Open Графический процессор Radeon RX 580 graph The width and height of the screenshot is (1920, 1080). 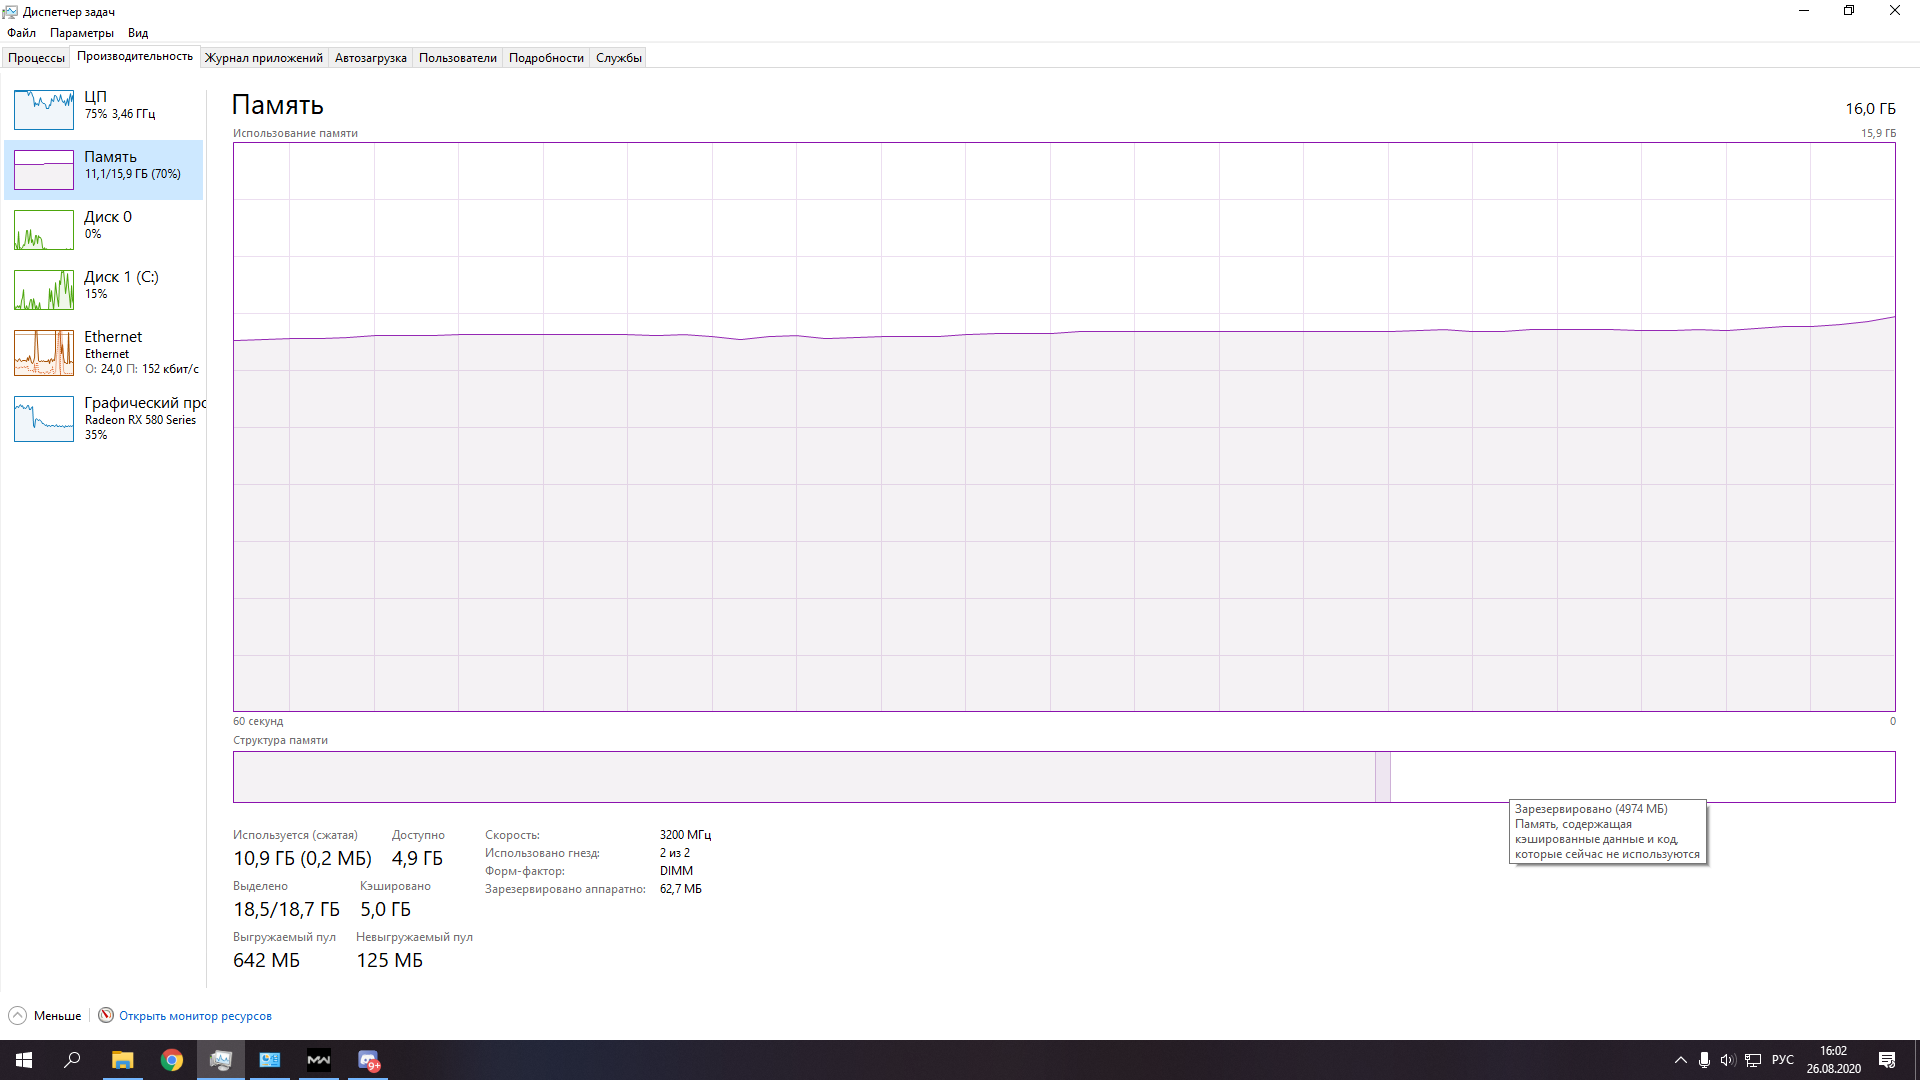point(44,419)
